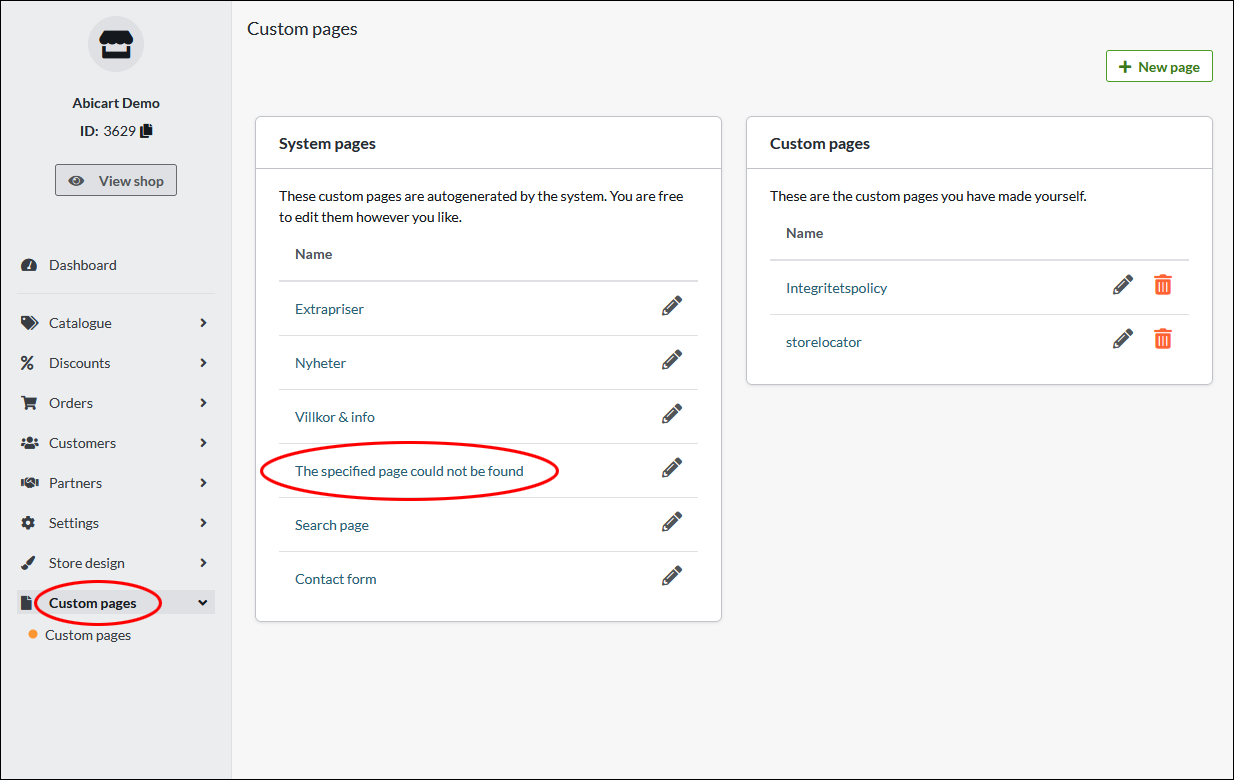Image resolution: width=1234 pixels, height=780 pixels.
Task: Create a page with New page button
Action: 1158,67
